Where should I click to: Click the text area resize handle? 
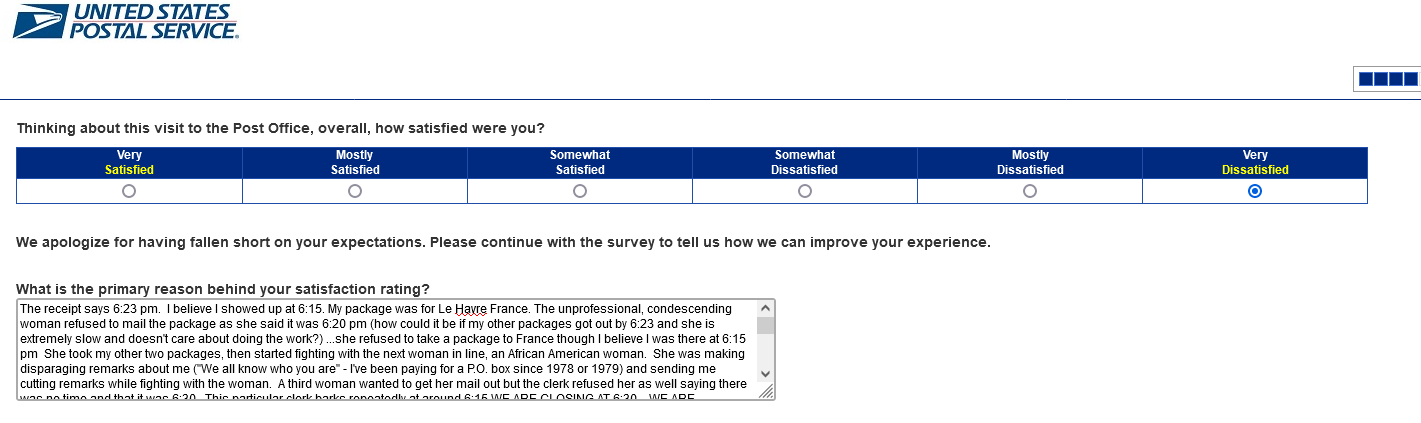pyautogui.click(x=767, y=392)
